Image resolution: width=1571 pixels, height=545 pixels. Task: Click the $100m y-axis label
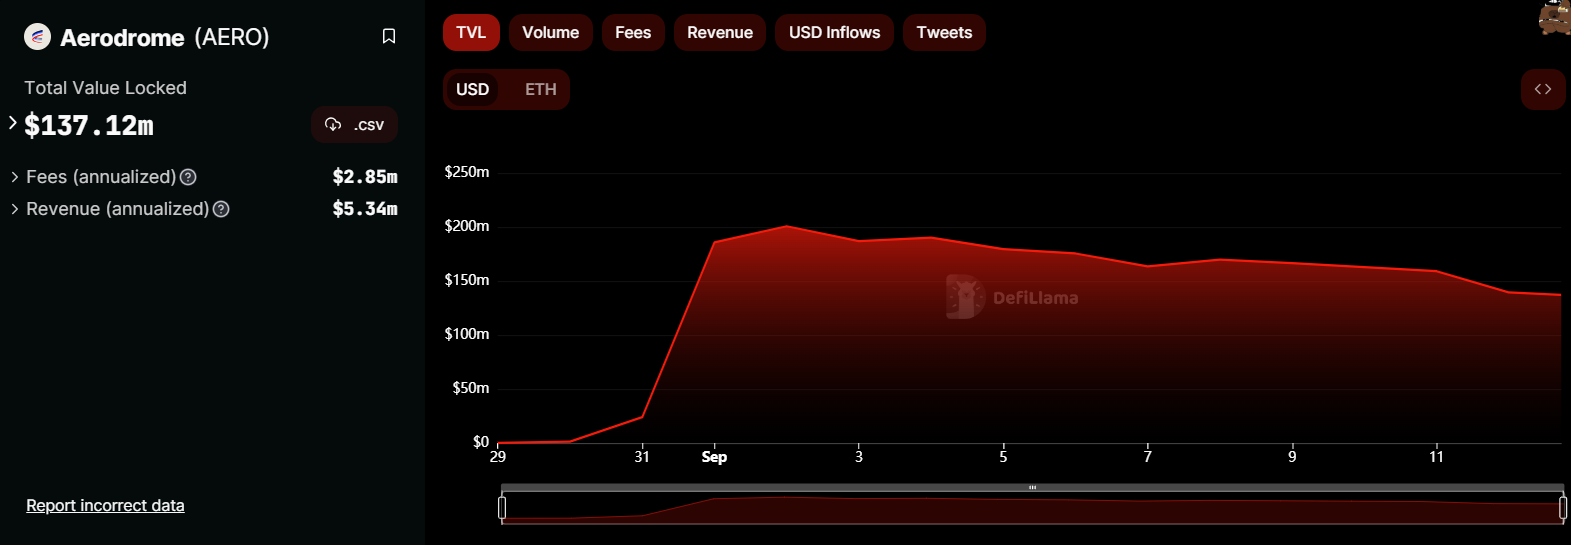click(x=467, y=334)
